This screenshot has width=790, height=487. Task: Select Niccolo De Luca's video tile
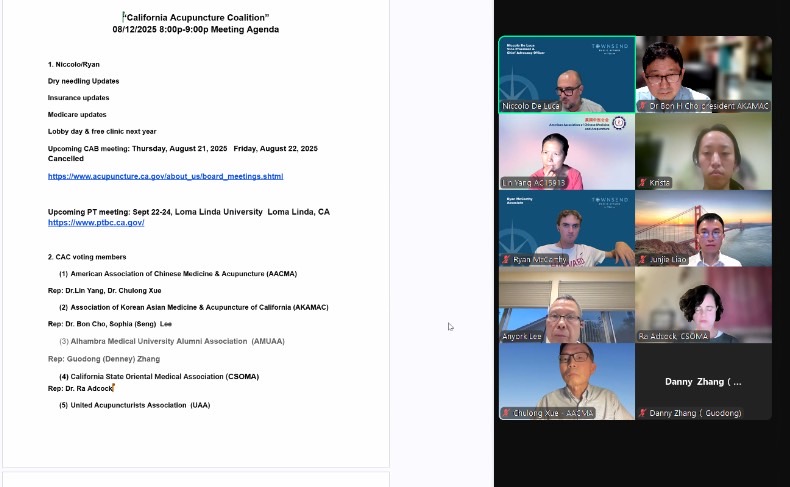(566, 73)
